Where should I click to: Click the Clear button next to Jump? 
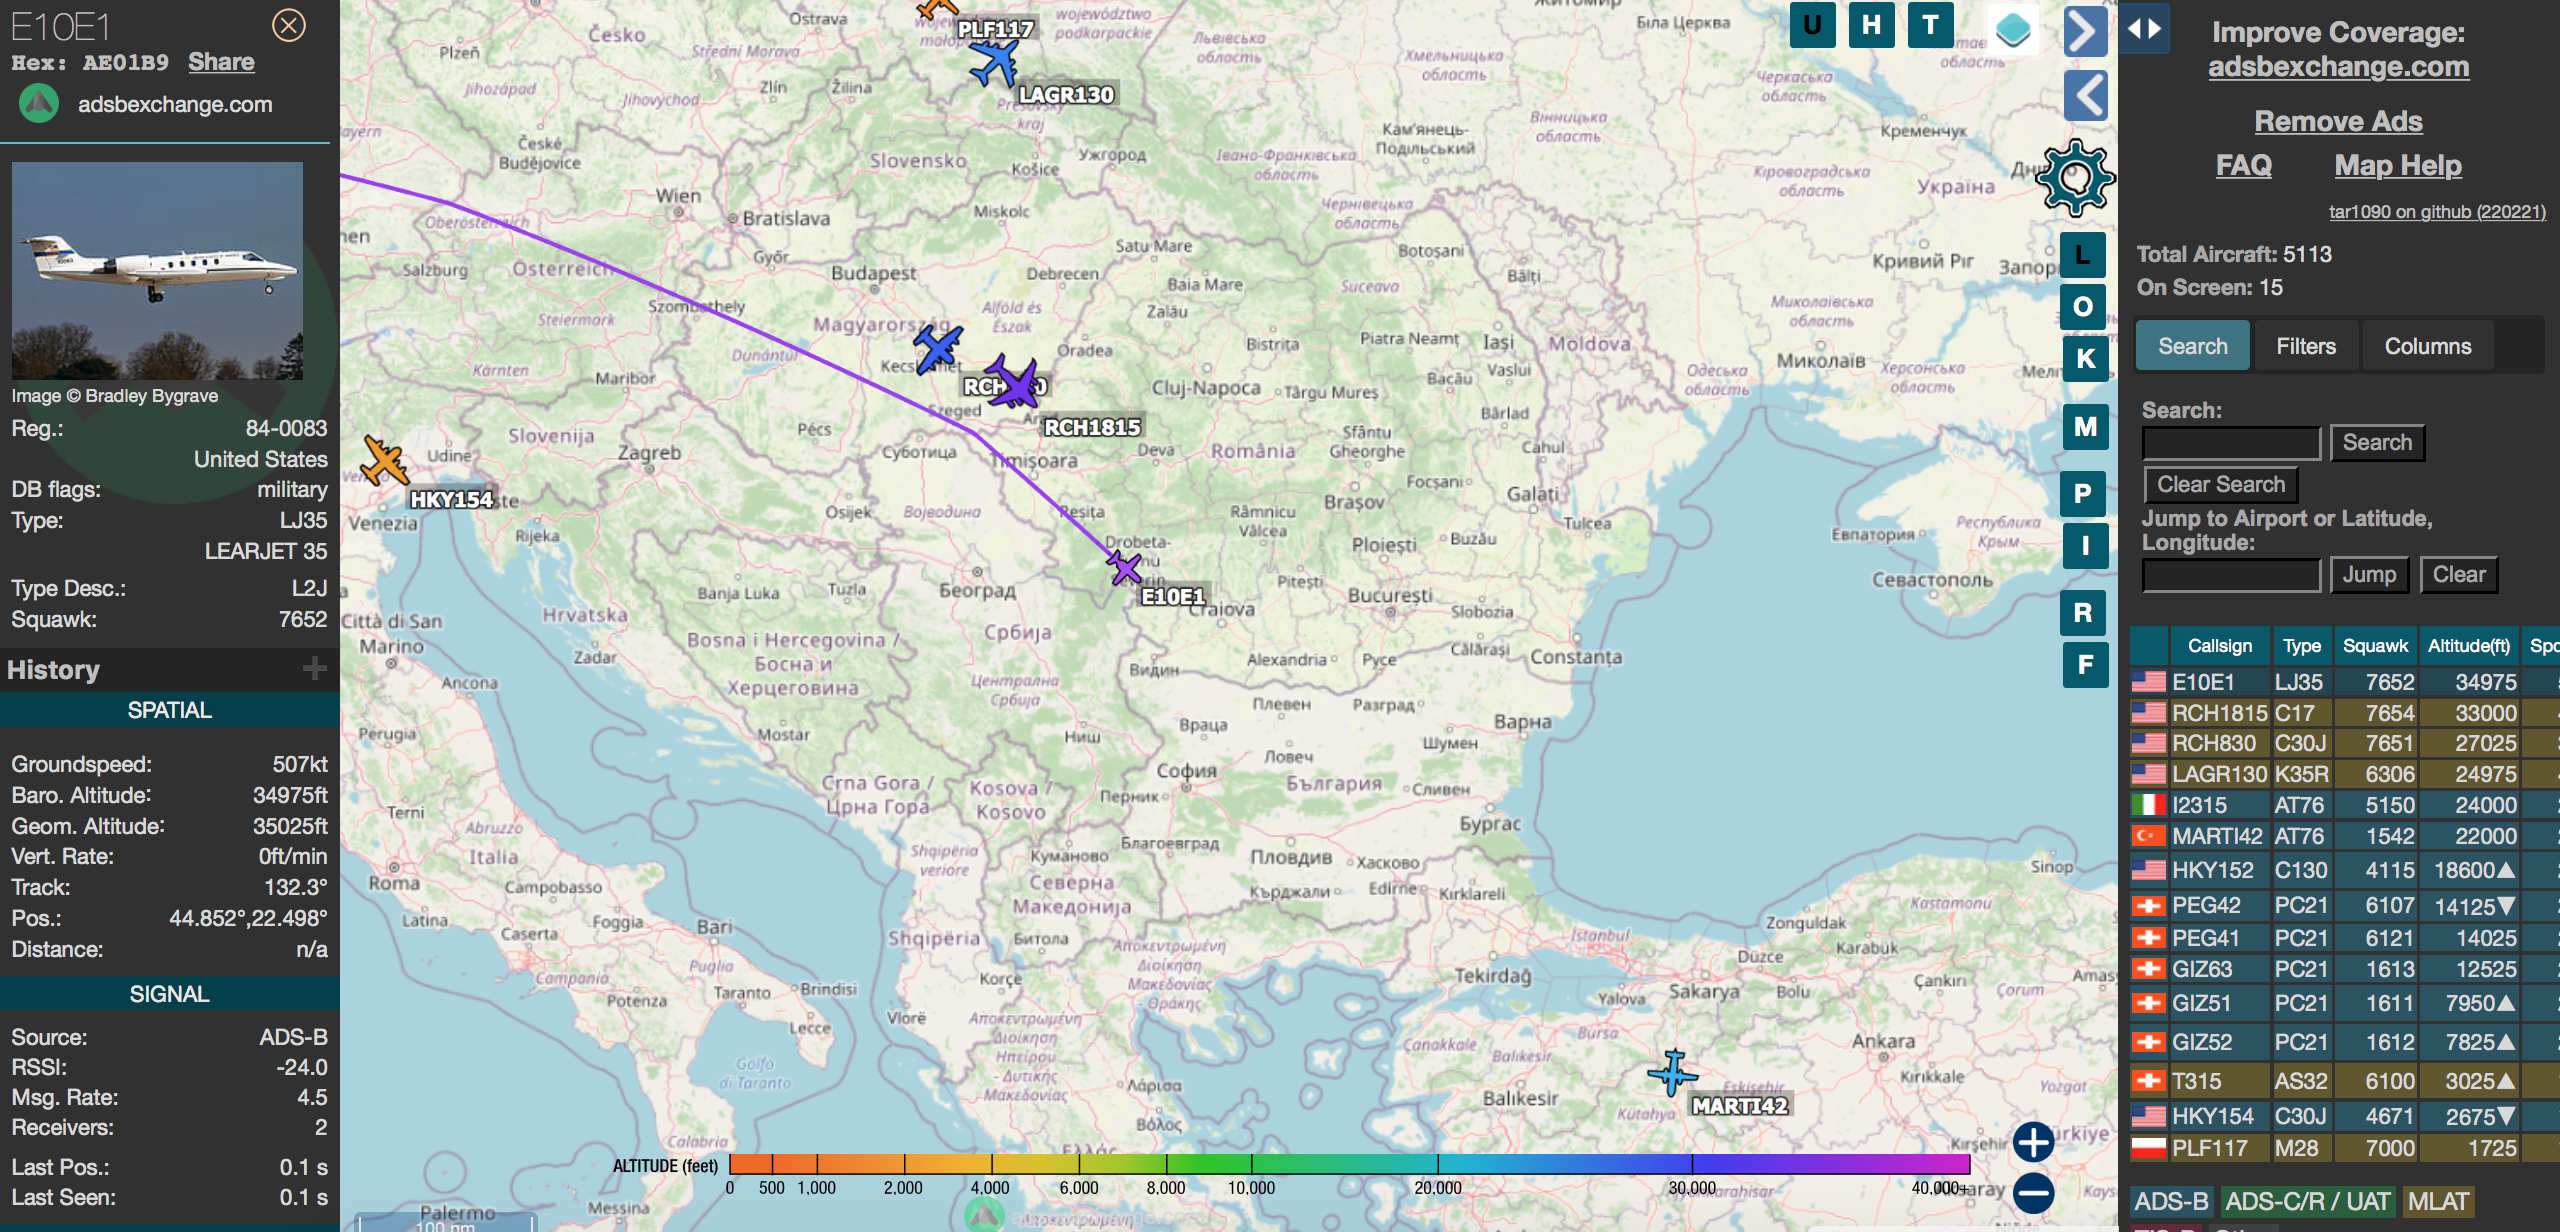(x=2458, y=574)
